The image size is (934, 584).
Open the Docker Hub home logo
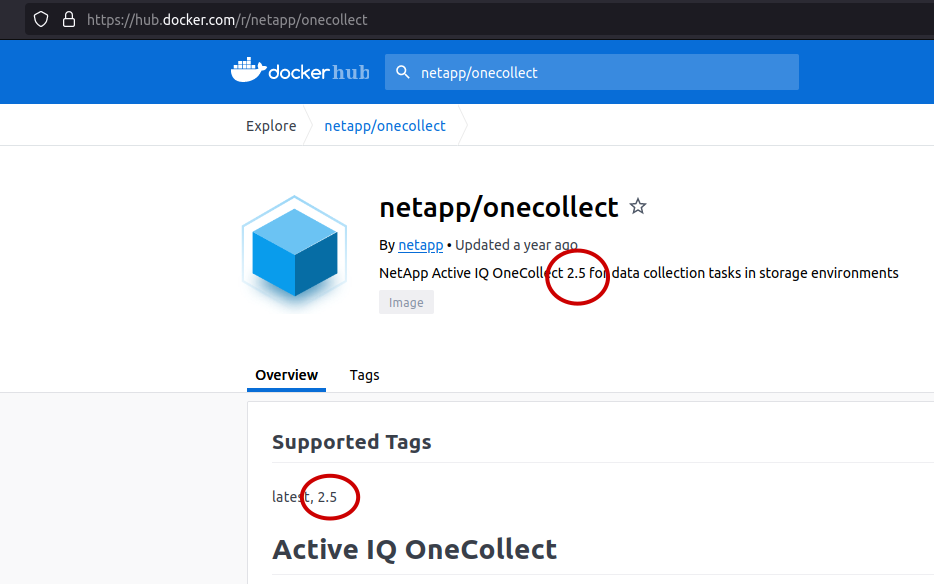pos(300,72)
